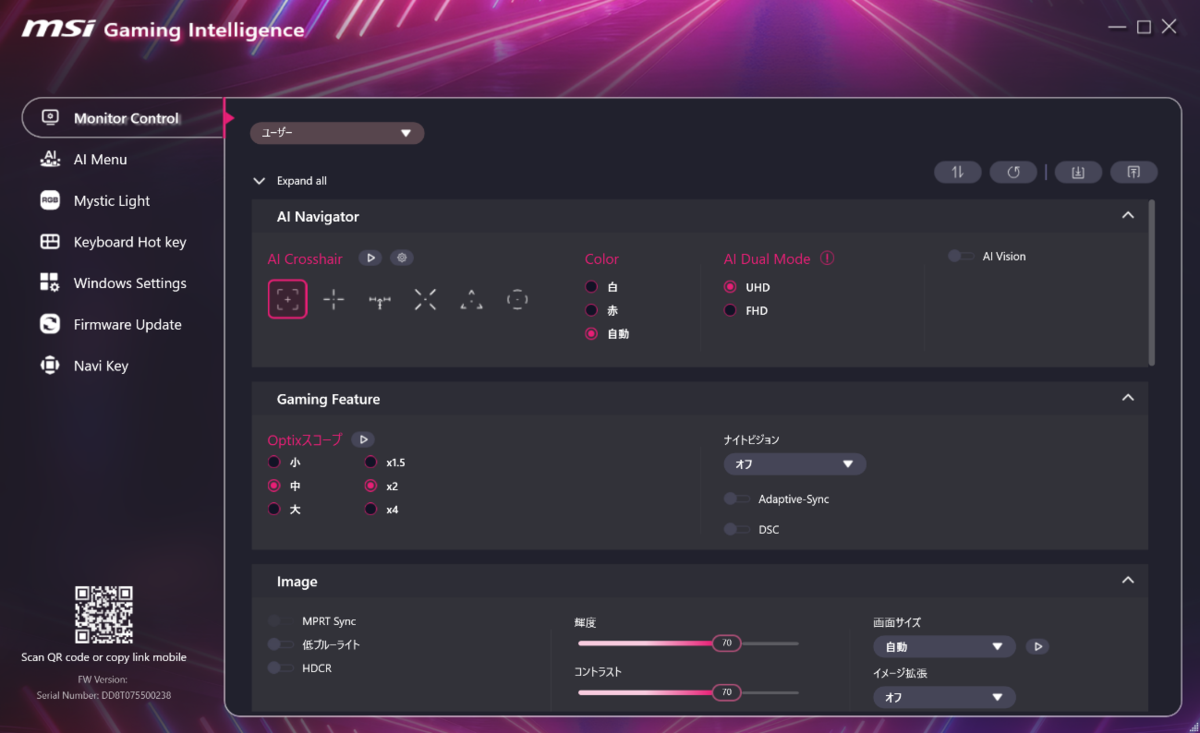The image size is (1200, 733).
Task: Click the Expand all label
Action: tap(302, 181)
